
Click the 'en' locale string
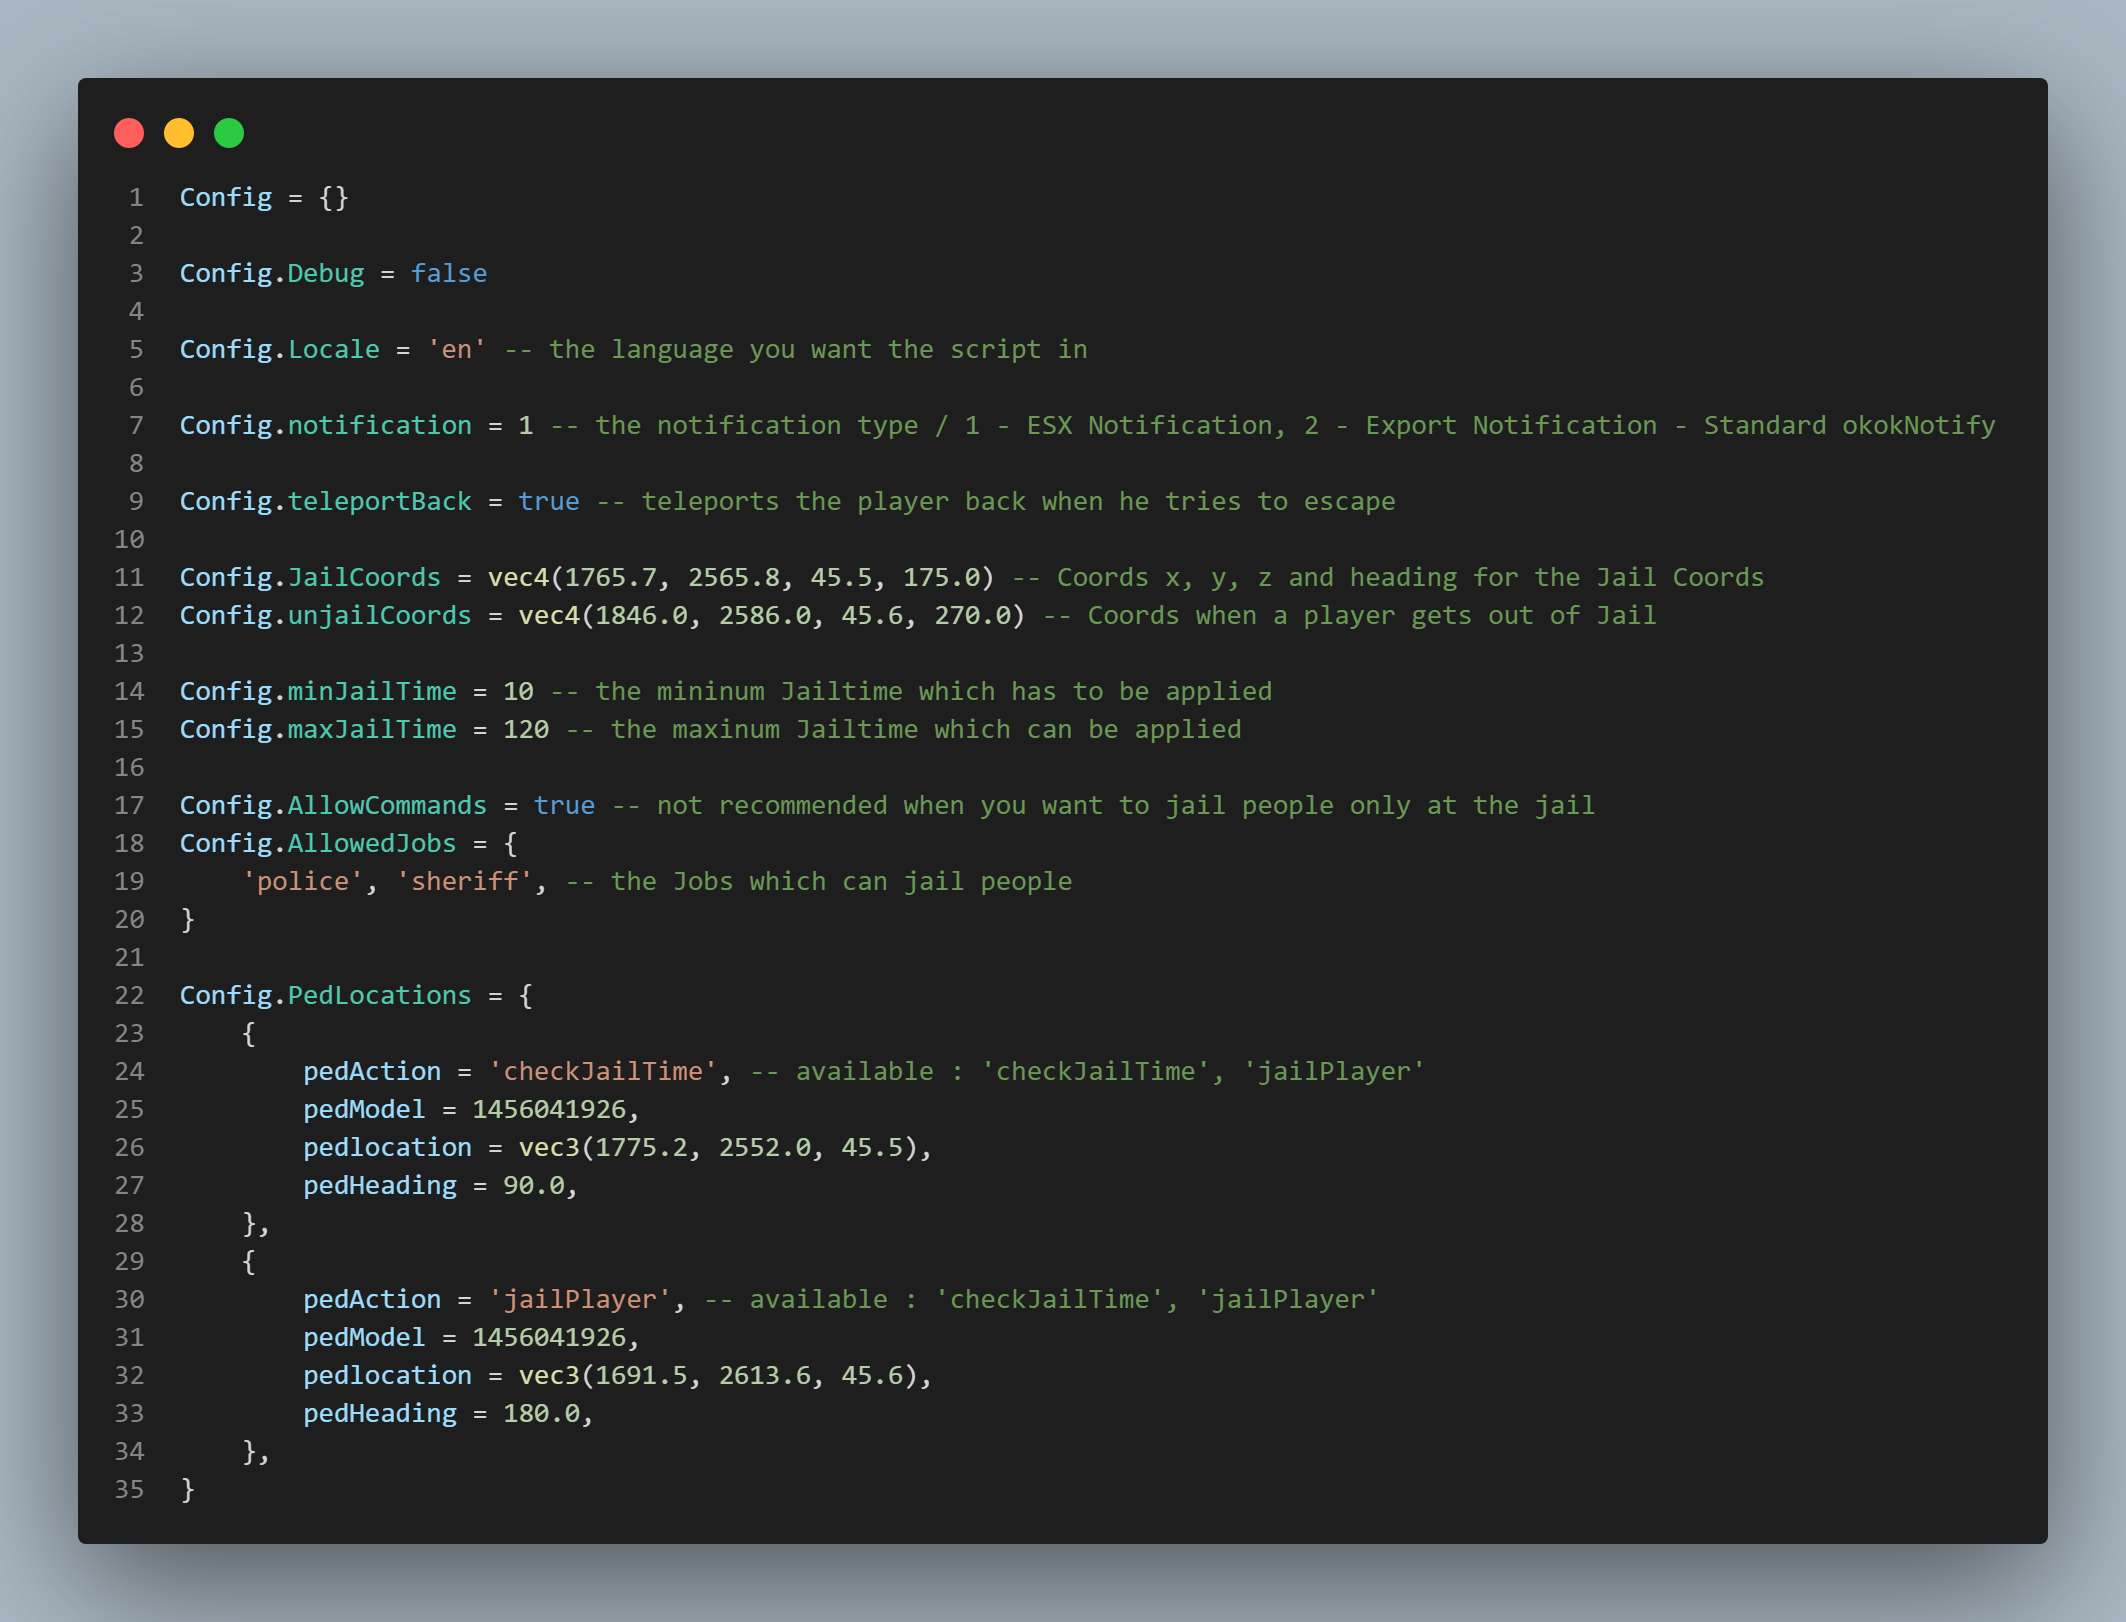457,350
